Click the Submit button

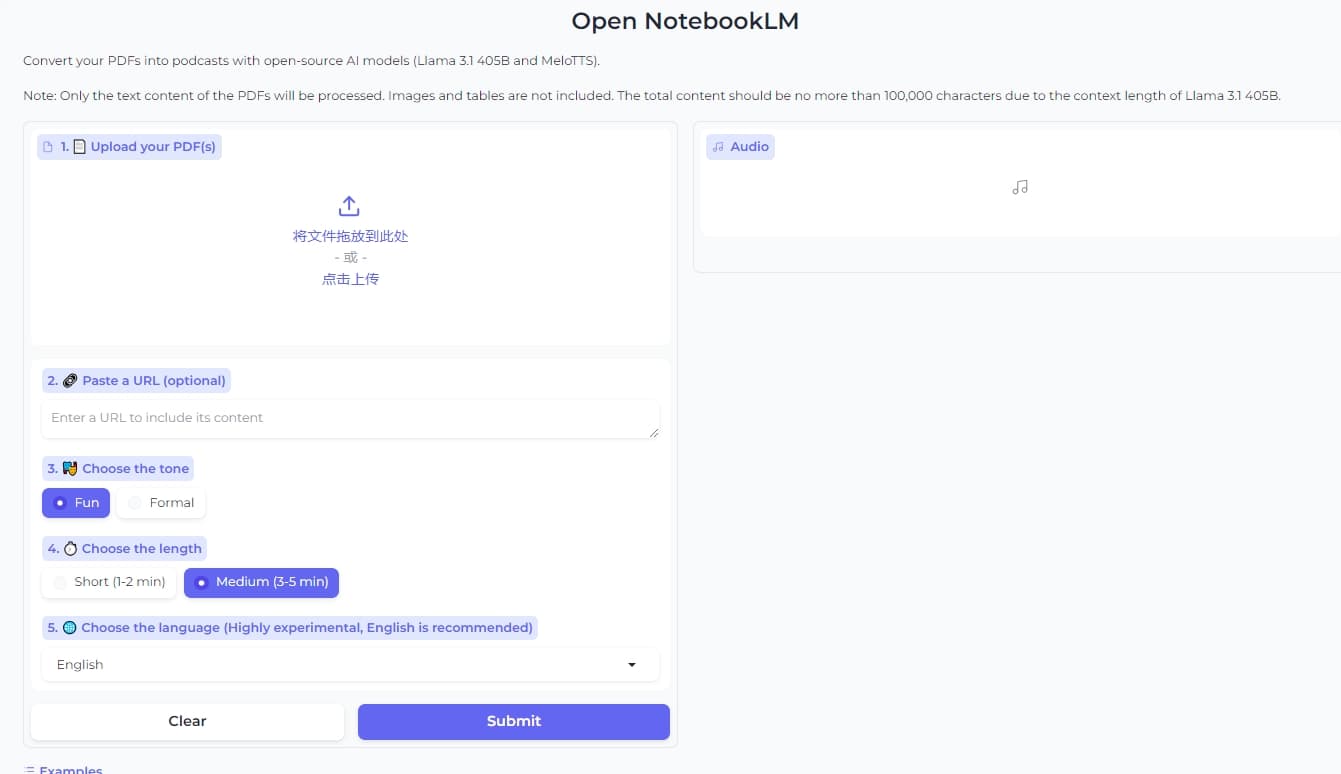(x=514, y=721)
